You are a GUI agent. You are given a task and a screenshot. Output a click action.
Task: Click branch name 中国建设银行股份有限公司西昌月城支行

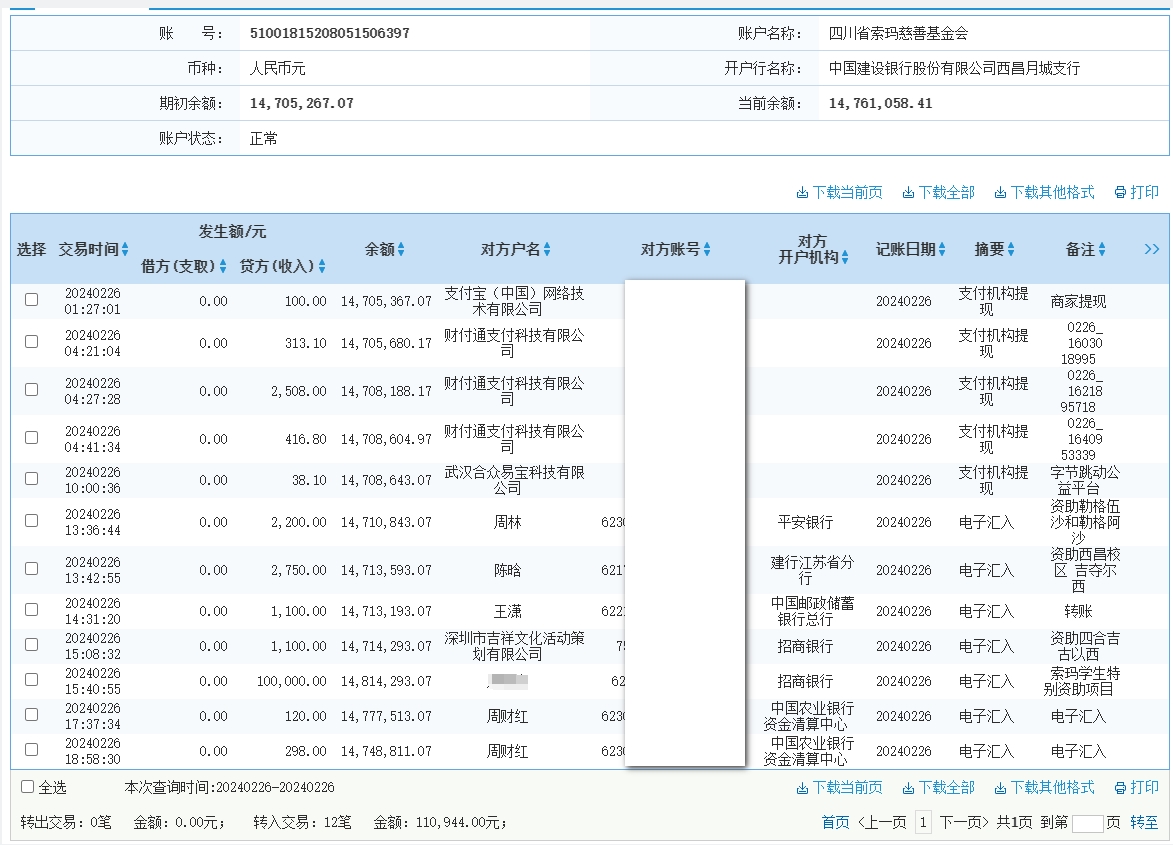(x=954, y=68)
